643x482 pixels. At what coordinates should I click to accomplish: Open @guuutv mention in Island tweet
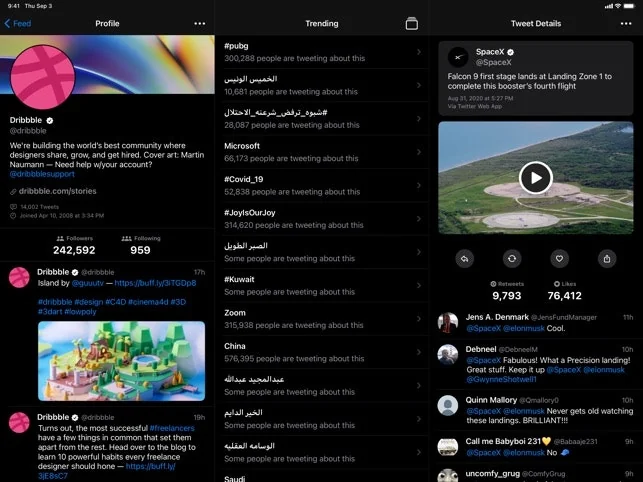87,283
